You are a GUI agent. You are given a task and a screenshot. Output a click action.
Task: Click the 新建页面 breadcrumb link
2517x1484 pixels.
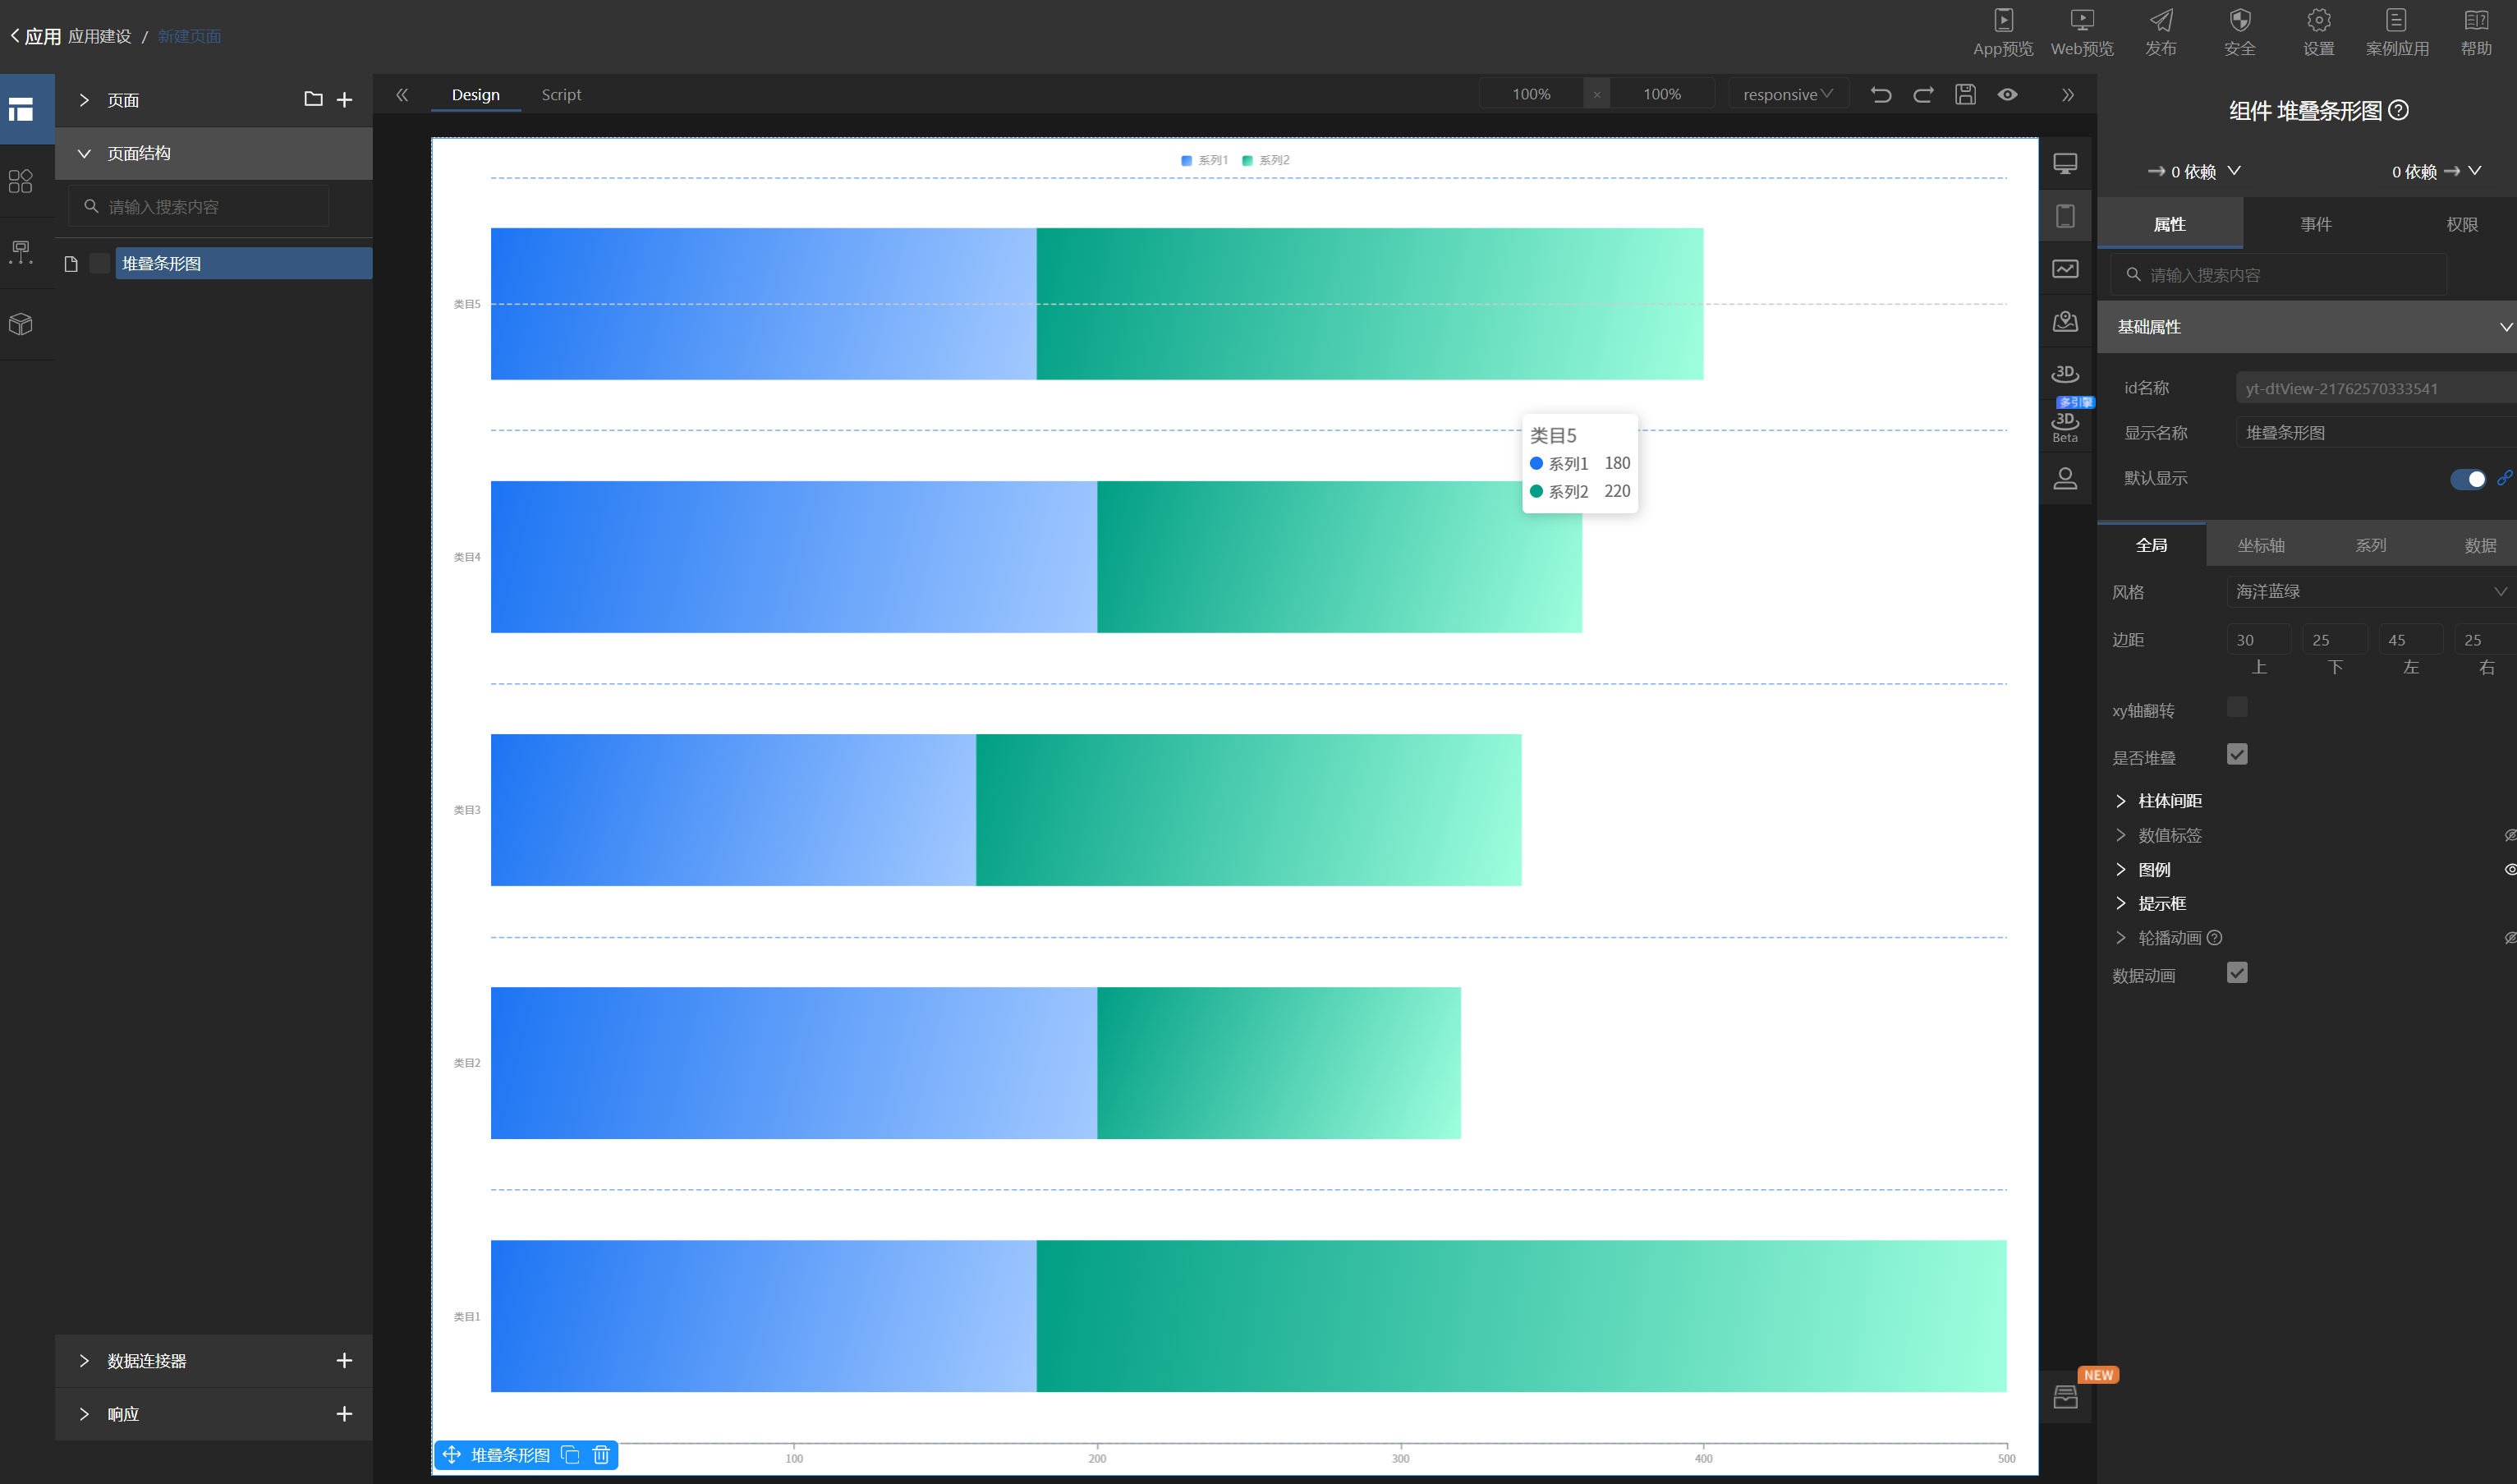[x=189, y=37]
